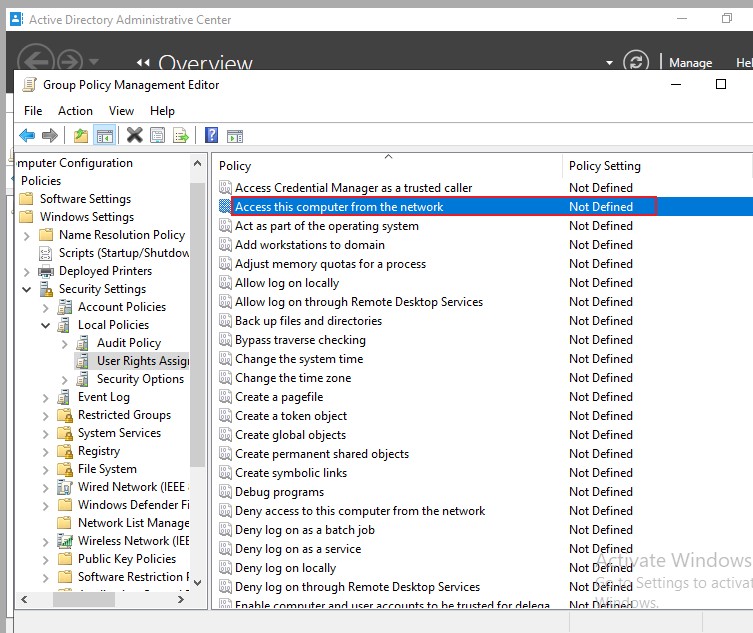Click tree pane horizontal scrollbar right arrow
Screen dimensions: 753x633
(181, 599)
